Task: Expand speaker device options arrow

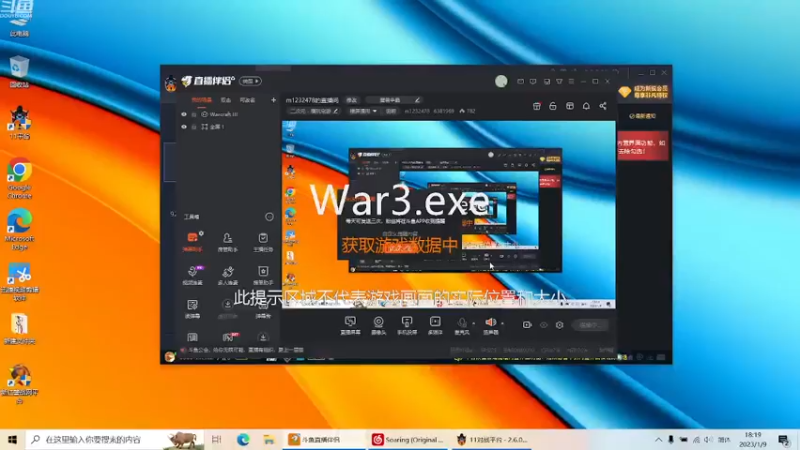Action: pos(503,323)
